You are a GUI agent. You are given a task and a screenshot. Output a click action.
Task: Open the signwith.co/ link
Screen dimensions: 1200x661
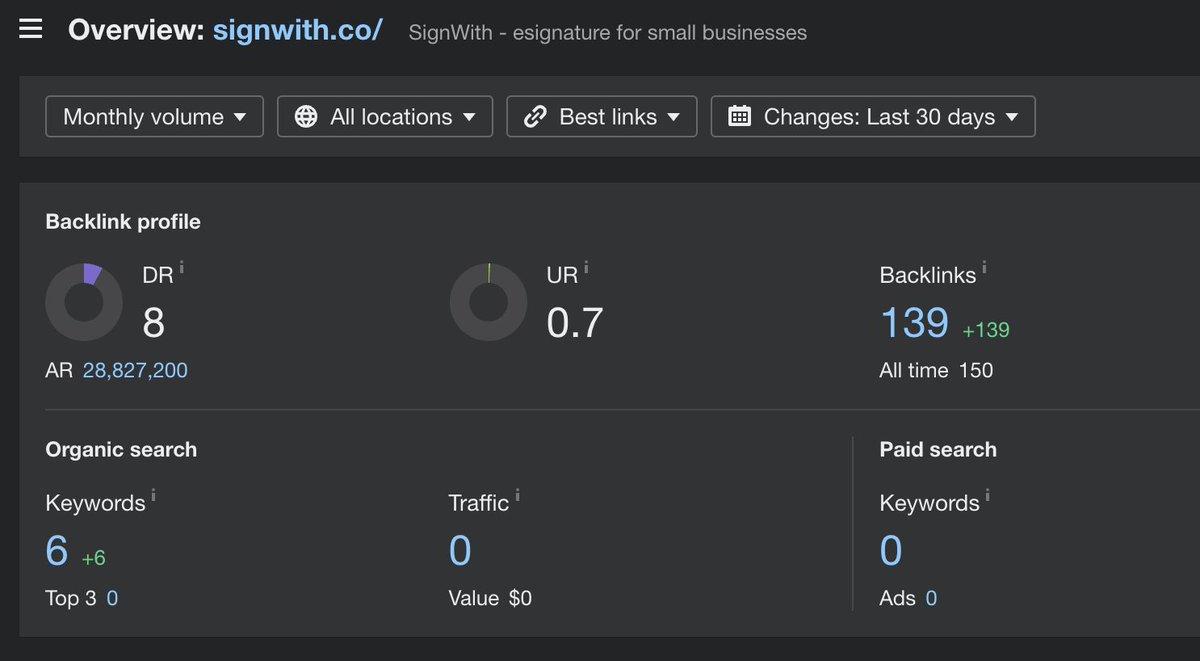coord(297,30)
